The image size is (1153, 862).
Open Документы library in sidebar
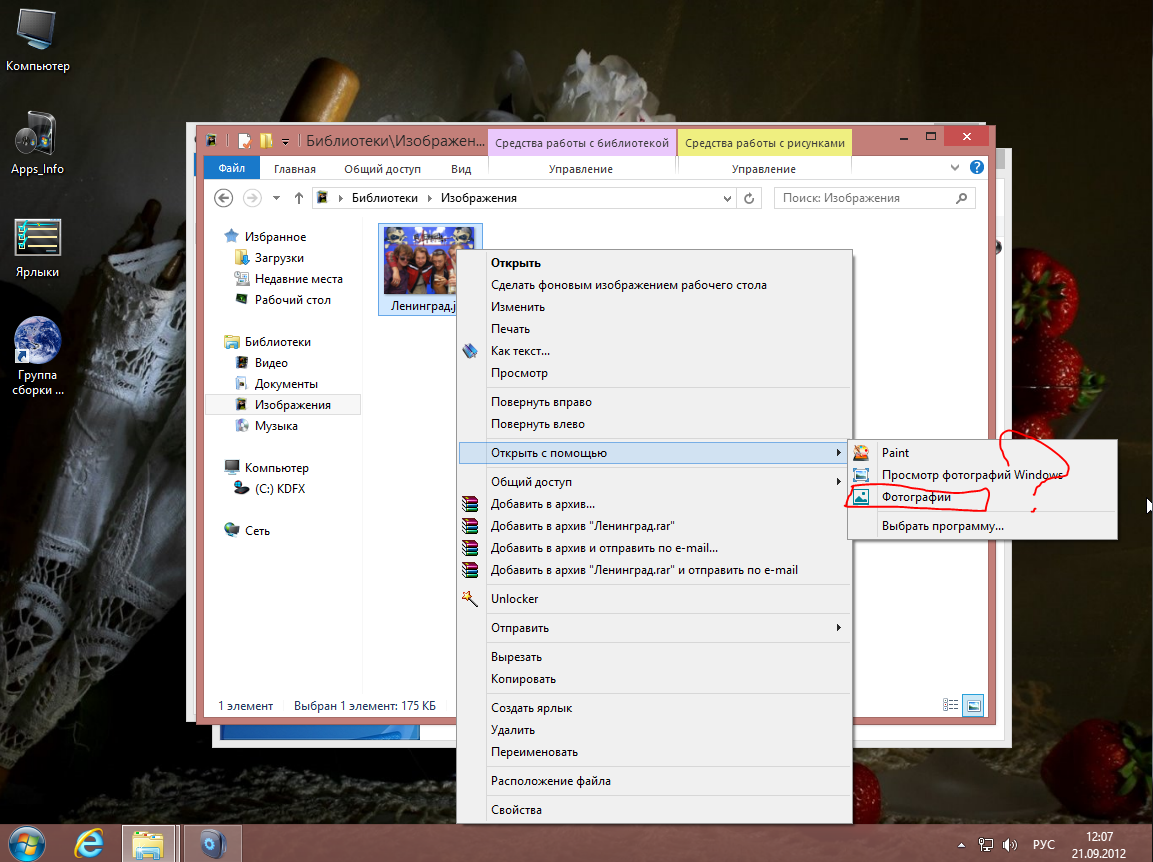pos(286,384)
